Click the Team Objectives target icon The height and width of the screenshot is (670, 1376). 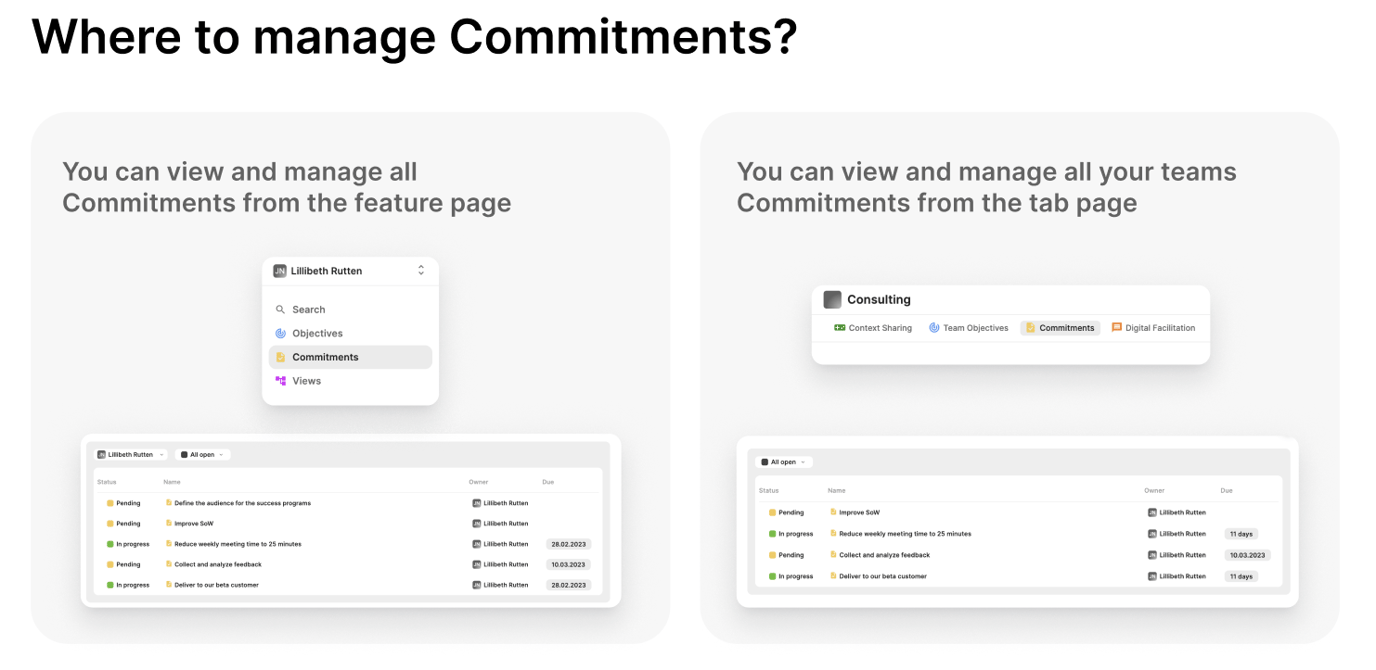point(934,328)
